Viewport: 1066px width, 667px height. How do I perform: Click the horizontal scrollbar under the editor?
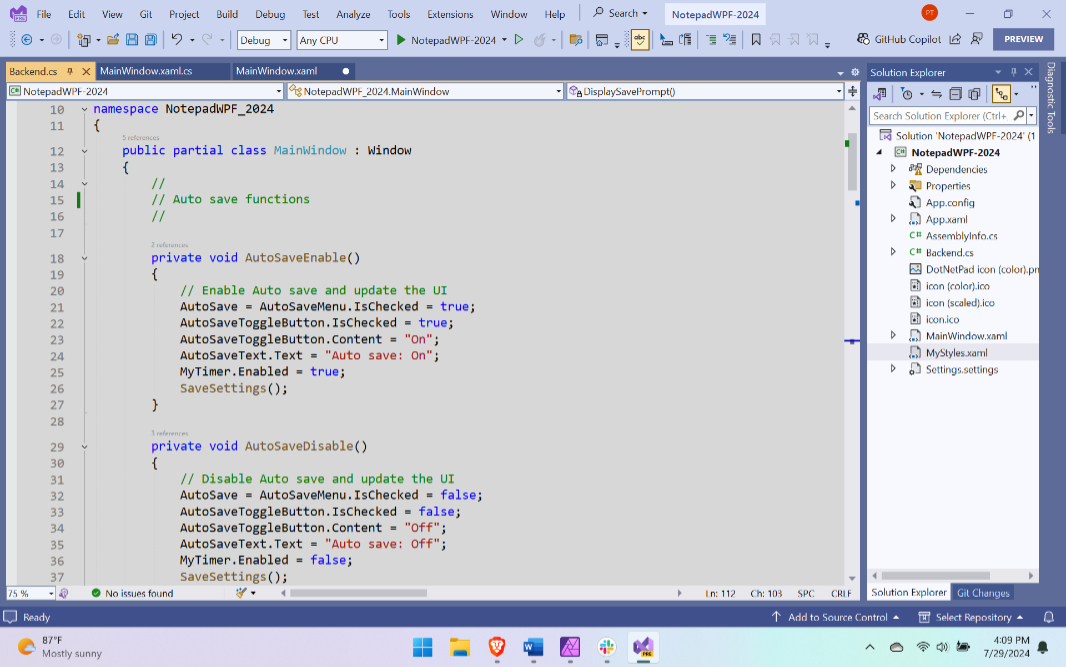358,593
